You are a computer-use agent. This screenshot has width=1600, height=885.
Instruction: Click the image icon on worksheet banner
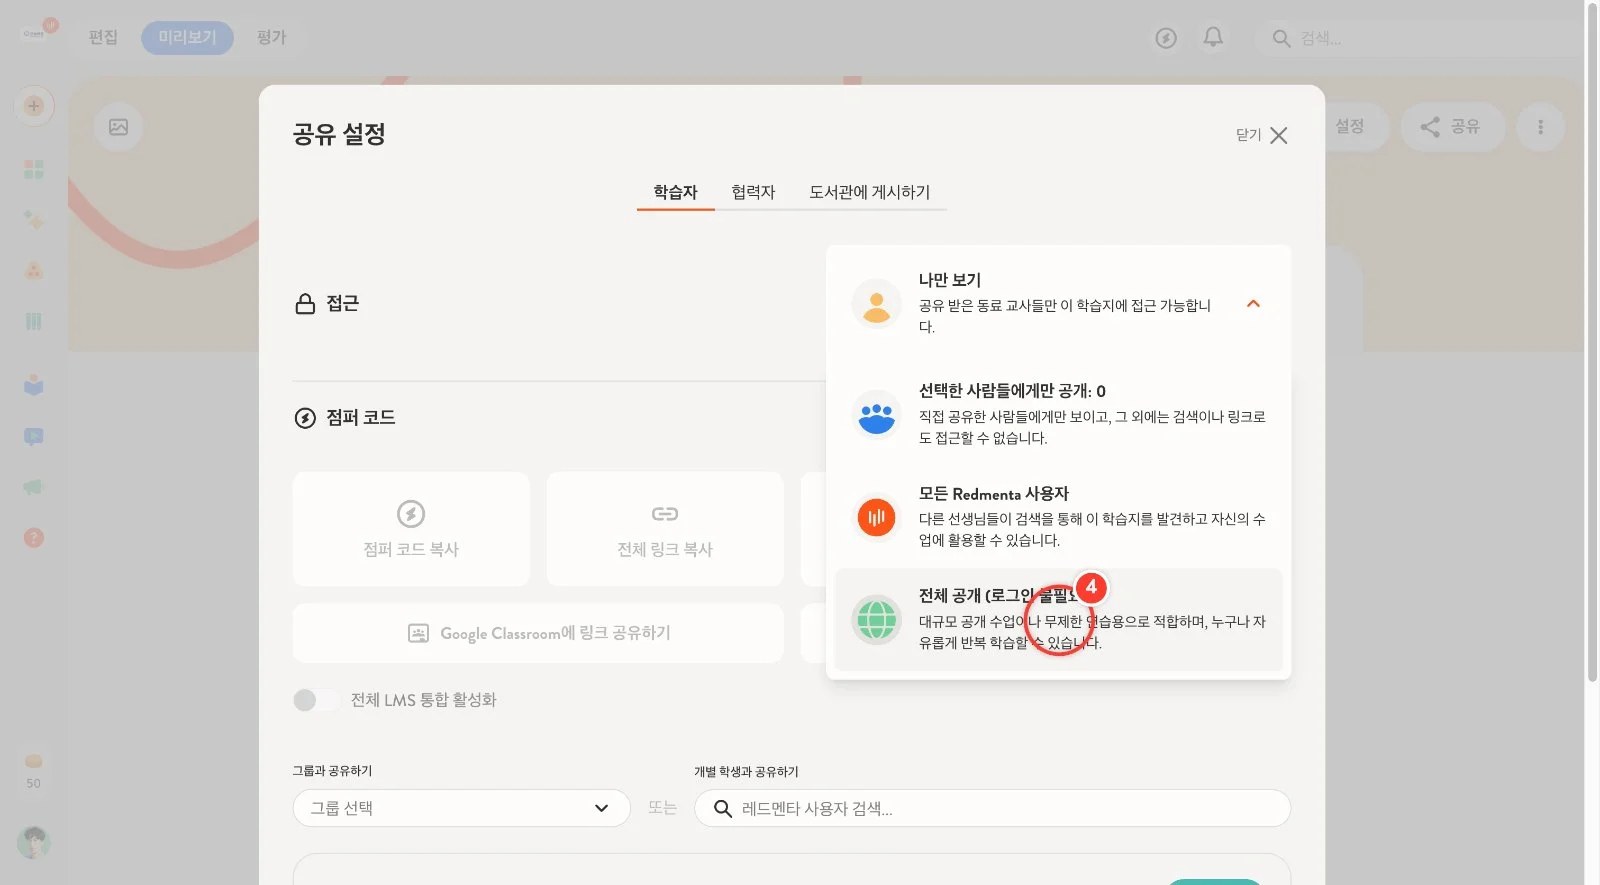(x=118, y=127)
